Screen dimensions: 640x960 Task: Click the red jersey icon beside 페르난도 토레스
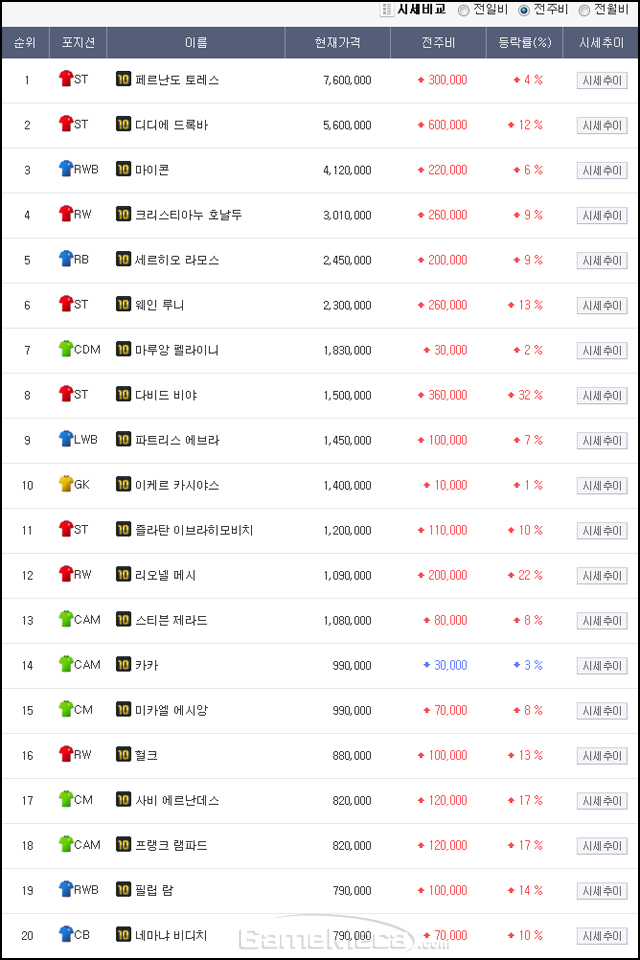tap(66, 78)
